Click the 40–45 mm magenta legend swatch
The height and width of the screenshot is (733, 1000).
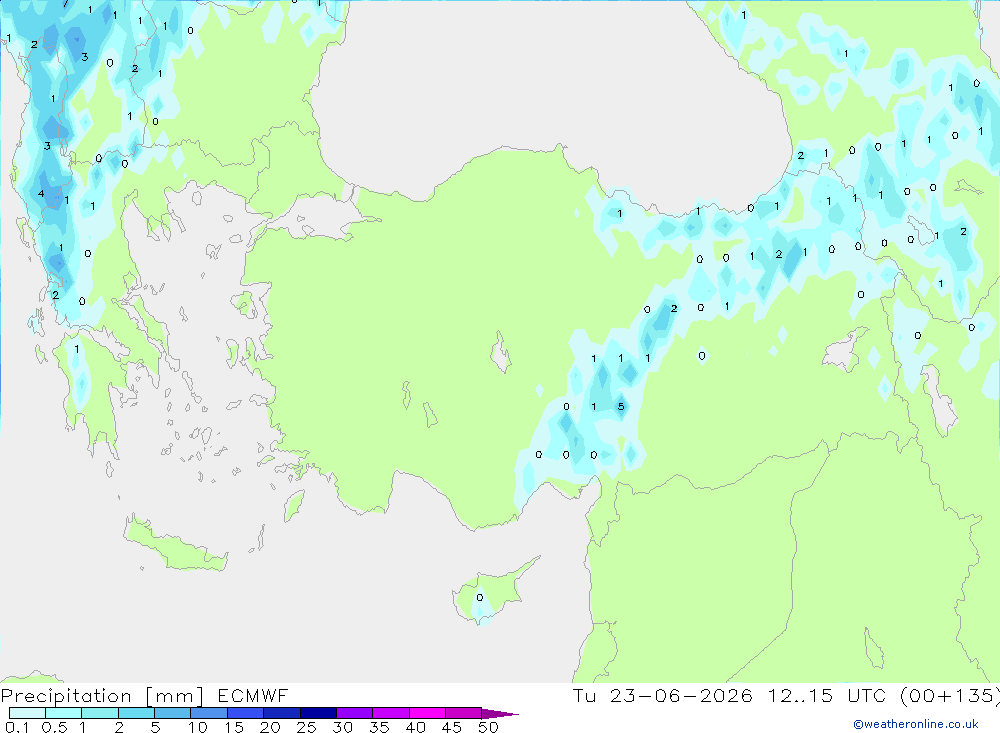427,713
